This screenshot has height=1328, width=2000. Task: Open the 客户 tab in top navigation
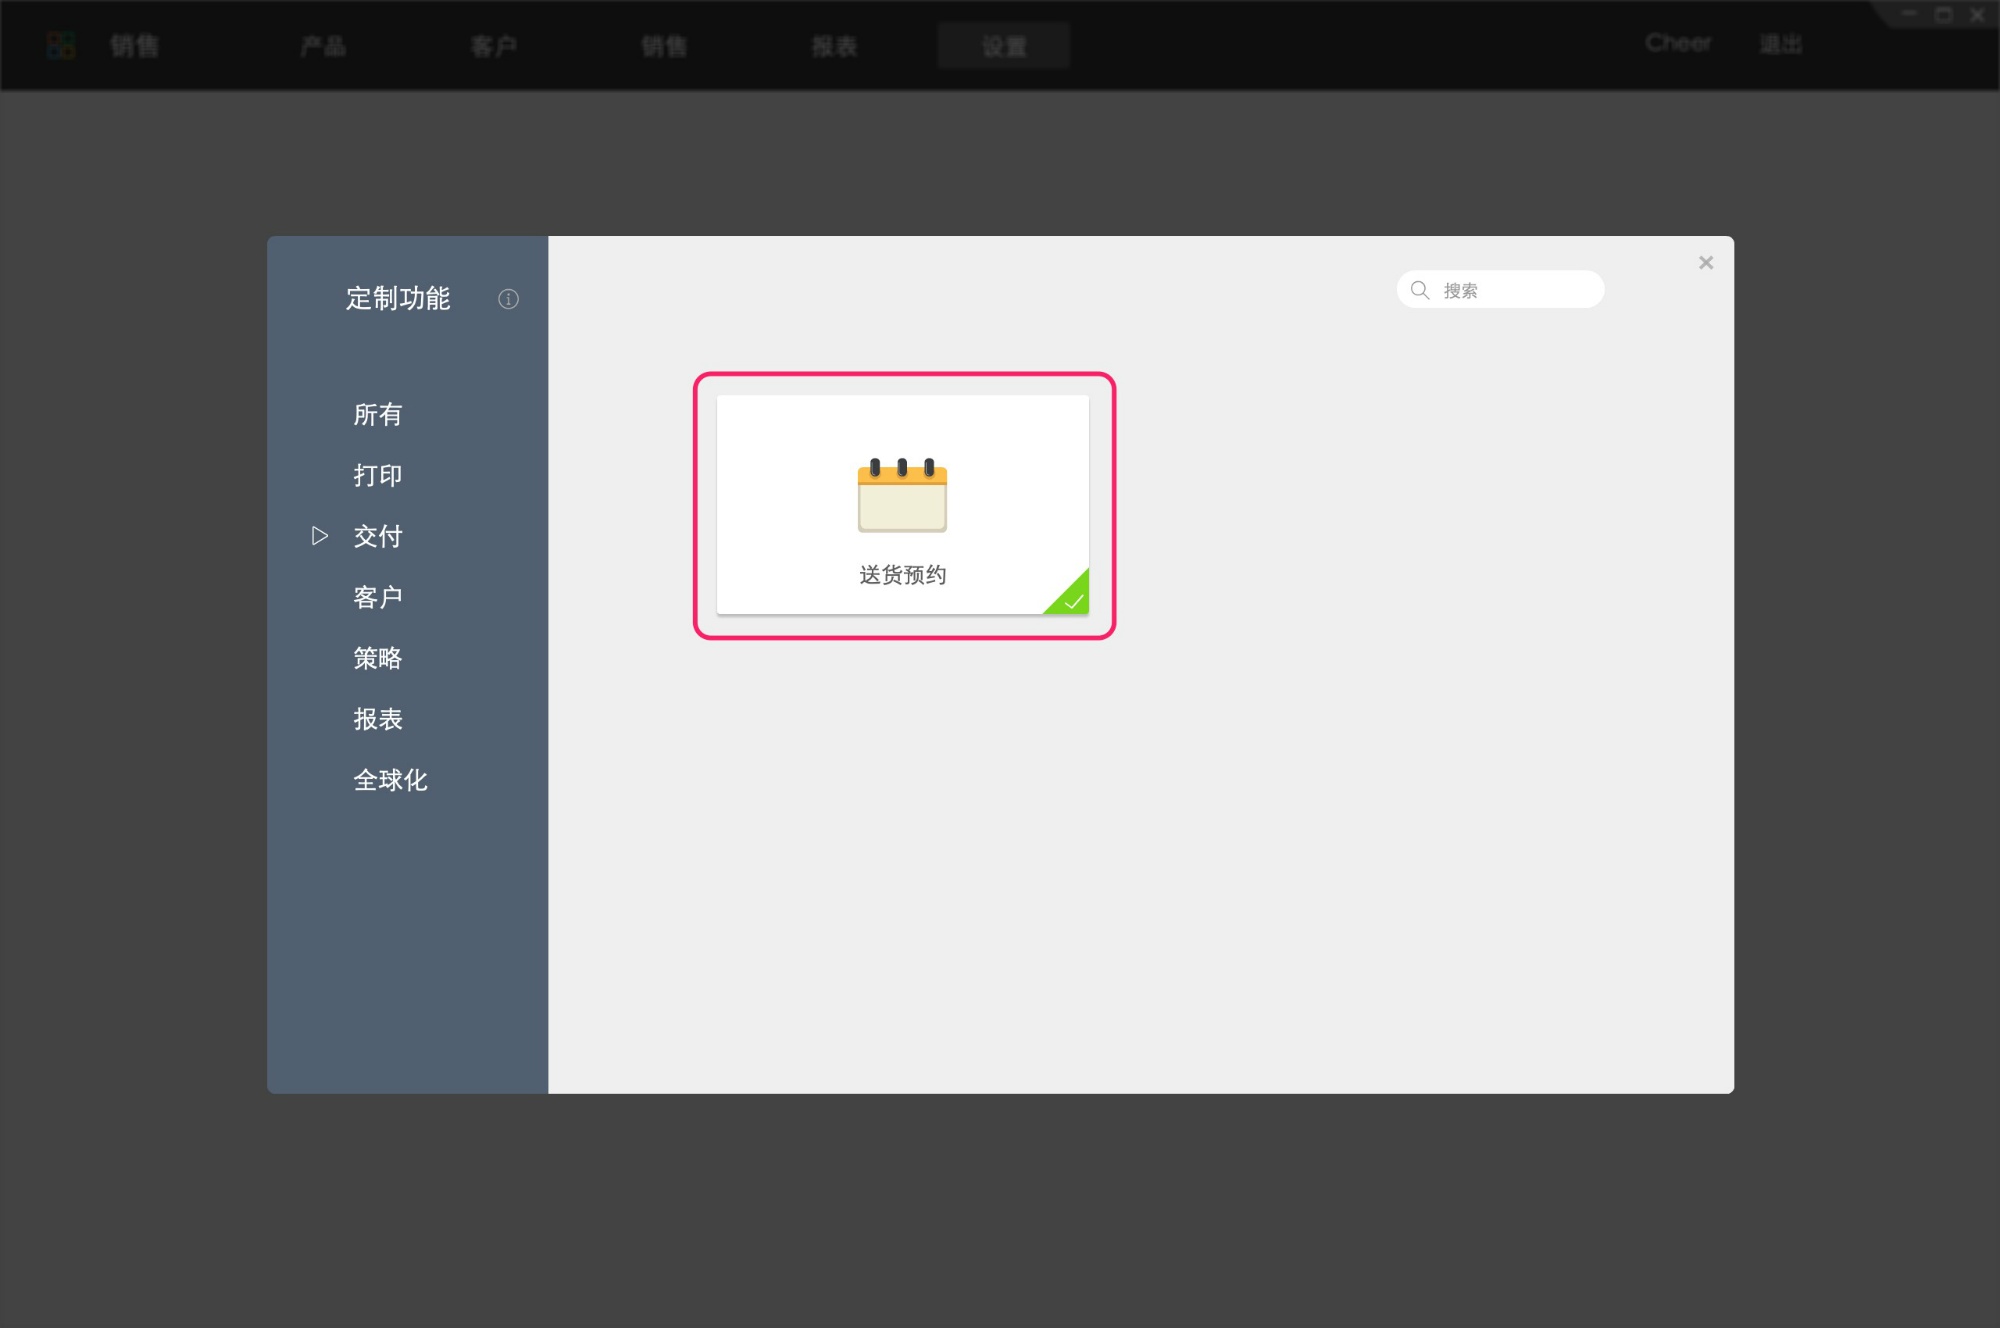[494, 46]
